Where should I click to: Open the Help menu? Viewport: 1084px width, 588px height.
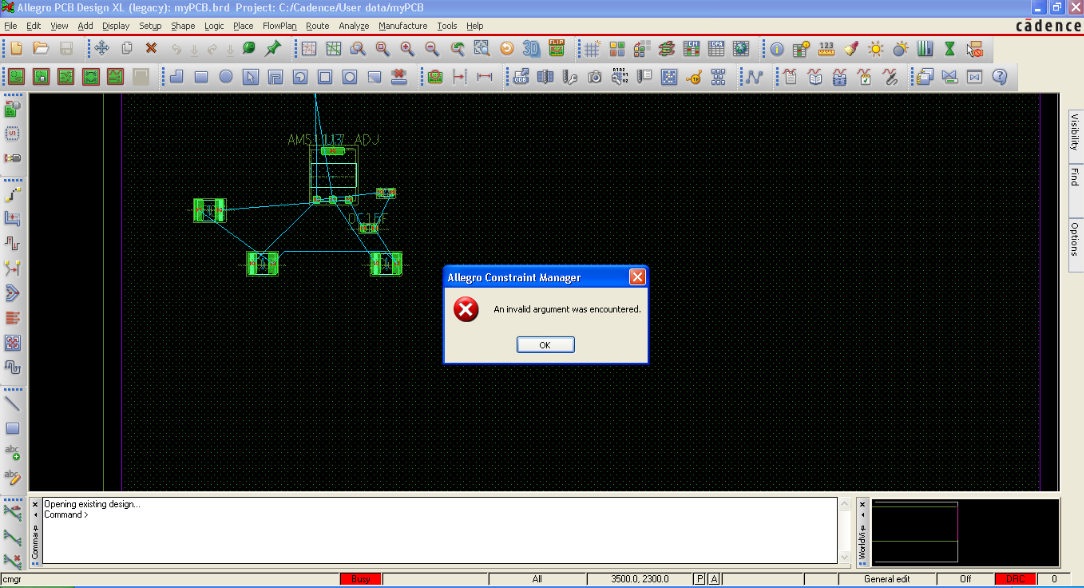click(474, 26)
